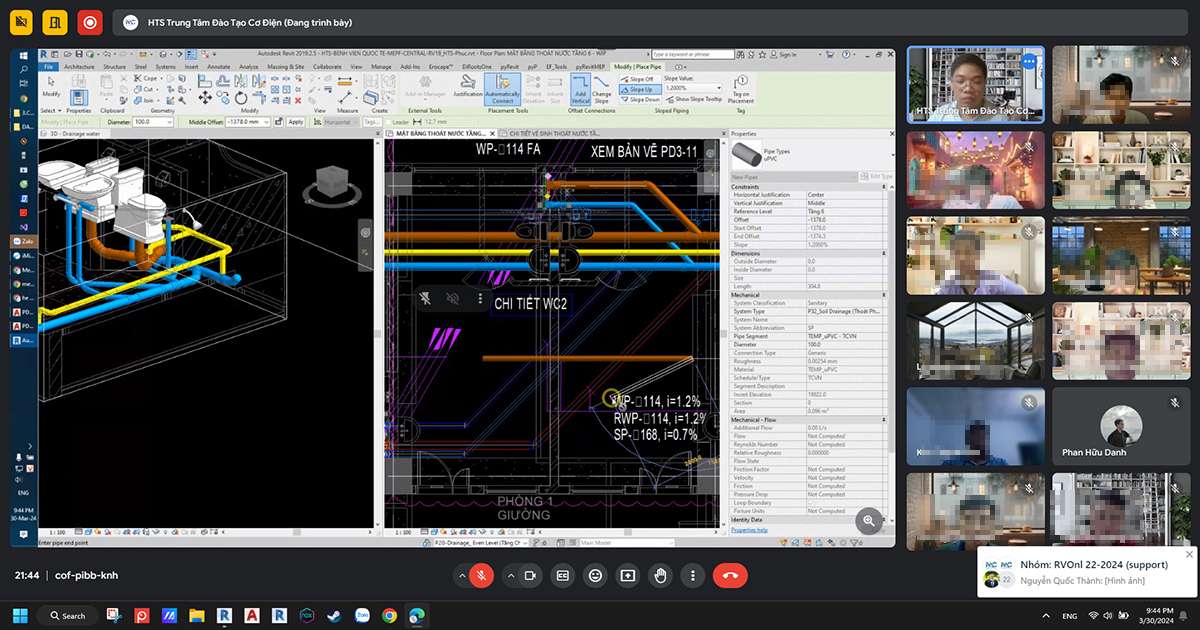Click the zoom magnifier on shared screen
This screenshot has width=1200, height=630.
869,519
